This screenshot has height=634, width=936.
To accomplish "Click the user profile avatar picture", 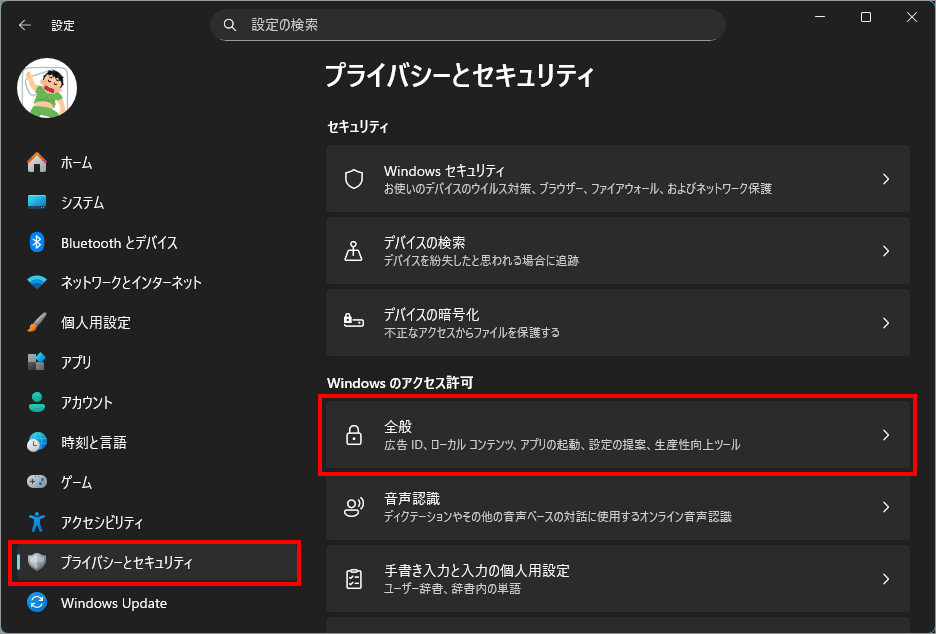I will coord(47,87).
